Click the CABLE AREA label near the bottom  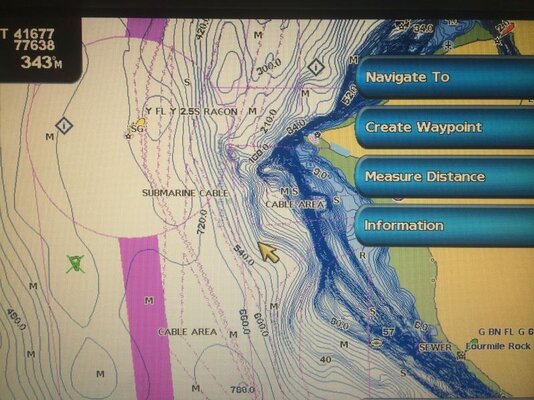coord(187,332)
